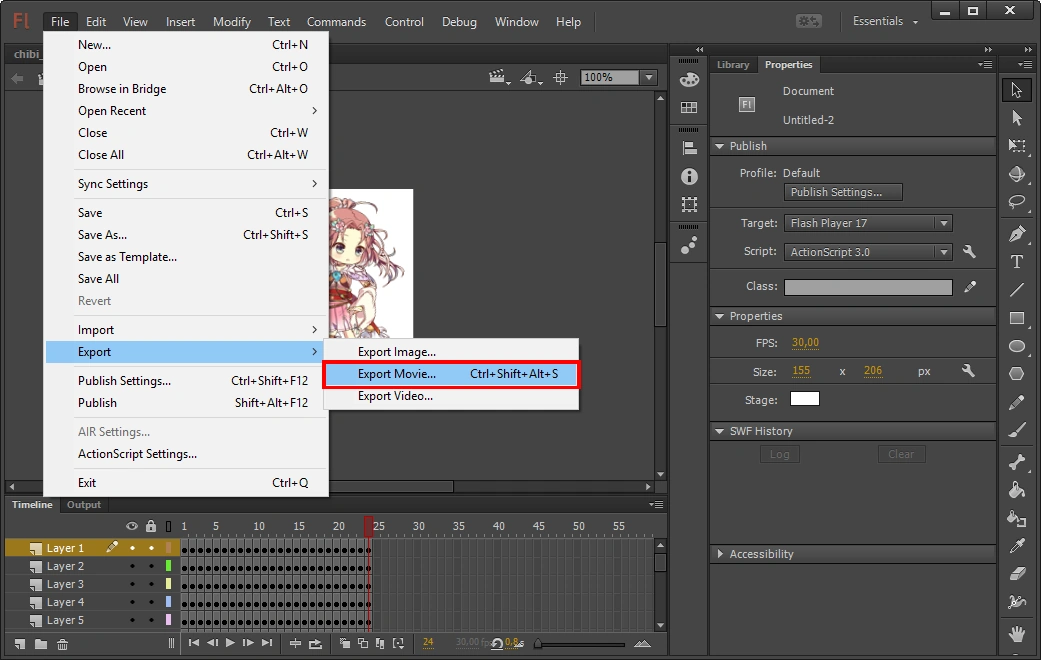Open the Target Flash Player dropdown
Screen dimensions: 1041x660
point(867,223)
